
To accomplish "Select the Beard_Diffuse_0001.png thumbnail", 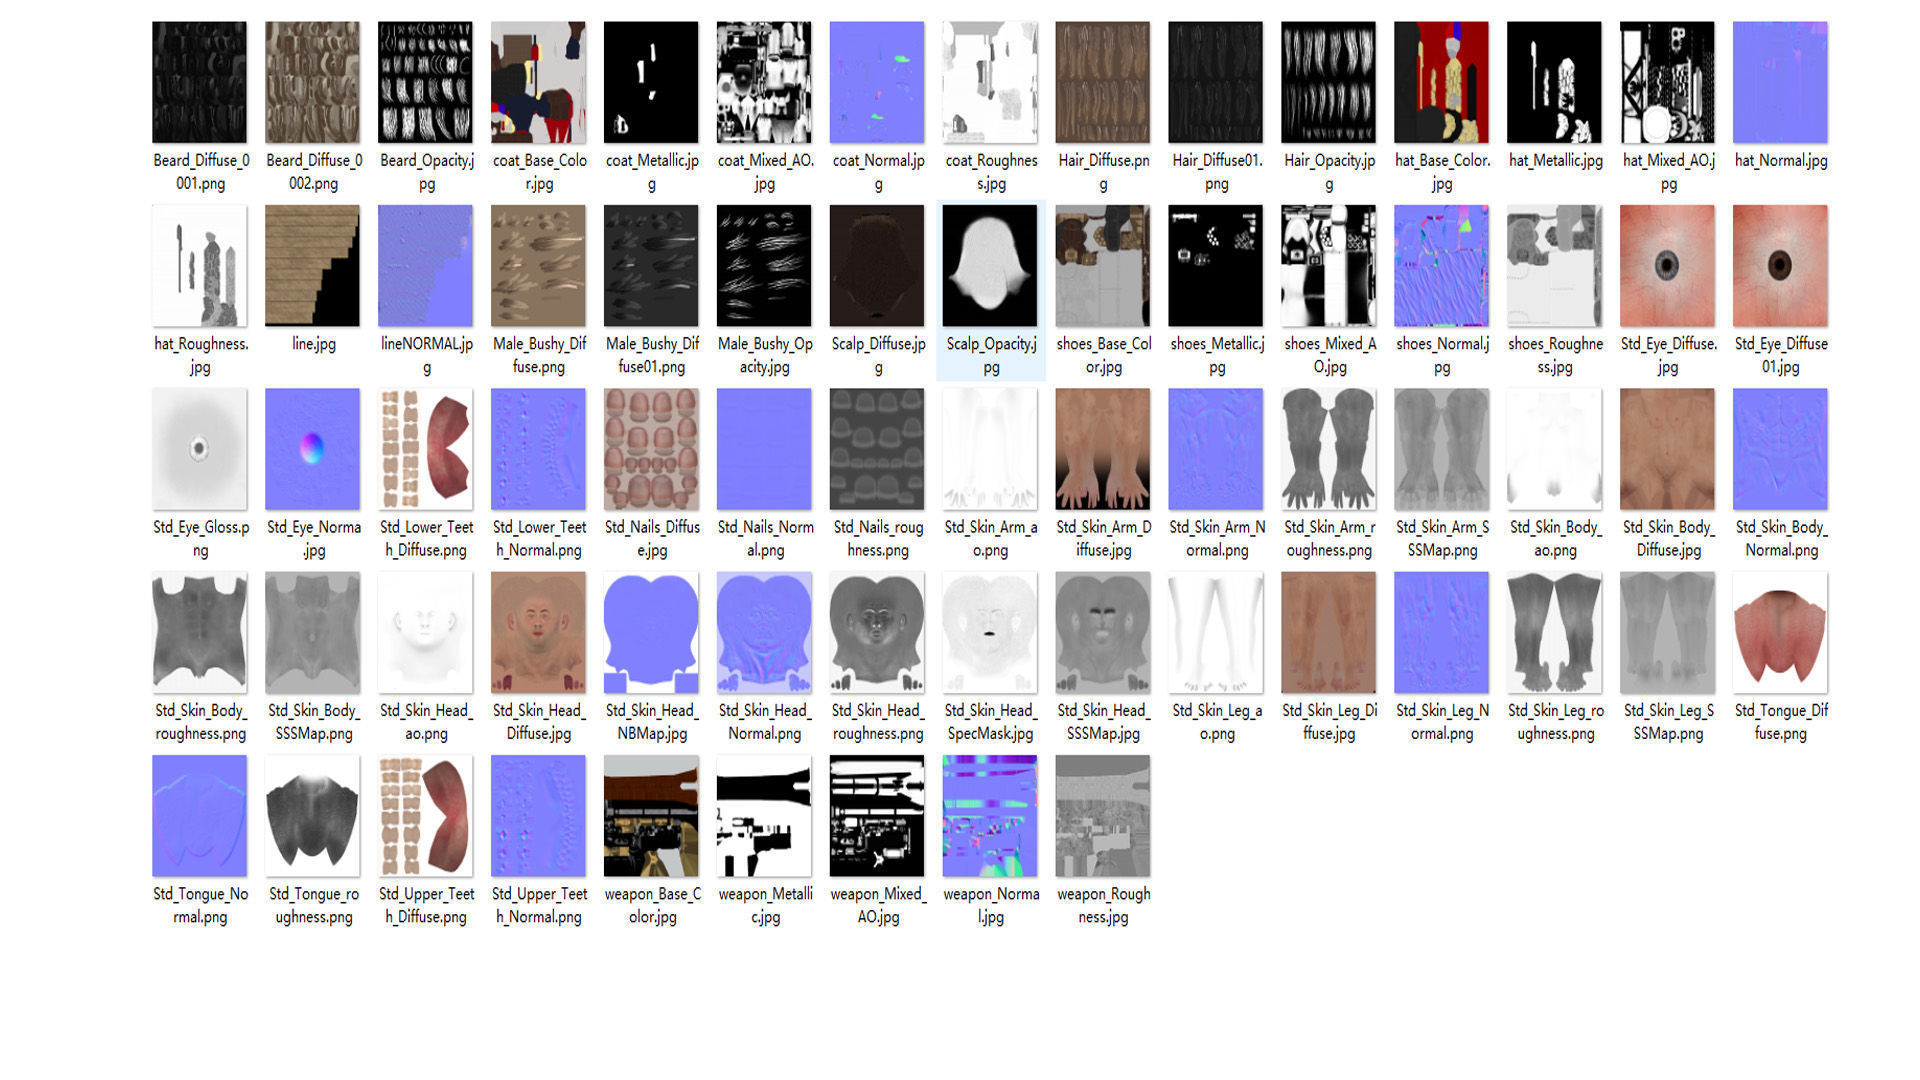I will pyautogui.click(x=199, y=83).
